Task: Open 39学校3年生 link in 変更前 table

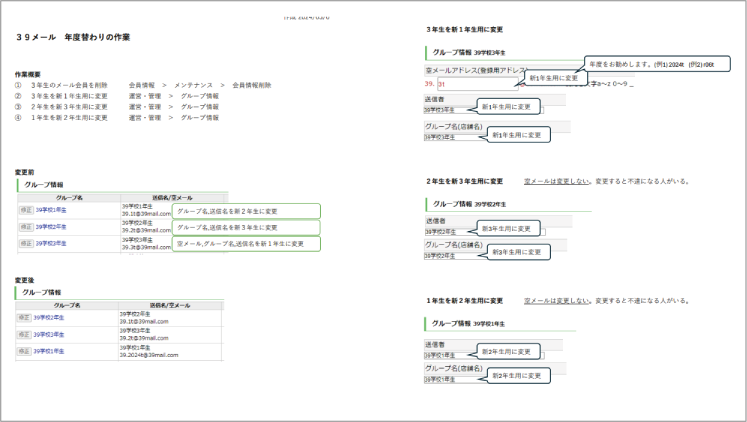Action: 52,243
